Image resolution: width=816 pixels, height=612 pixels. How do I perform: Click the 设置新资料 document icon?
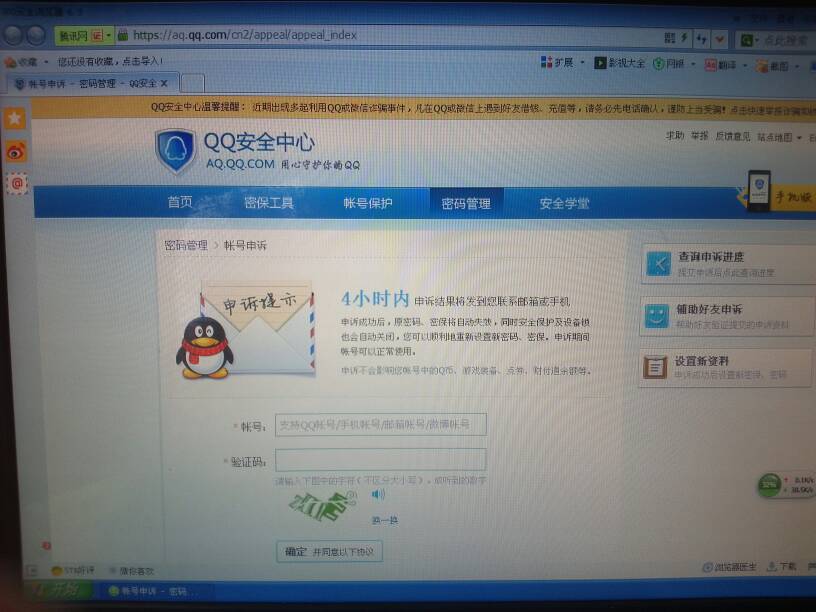pyautogui.click(x=655, y=367)
